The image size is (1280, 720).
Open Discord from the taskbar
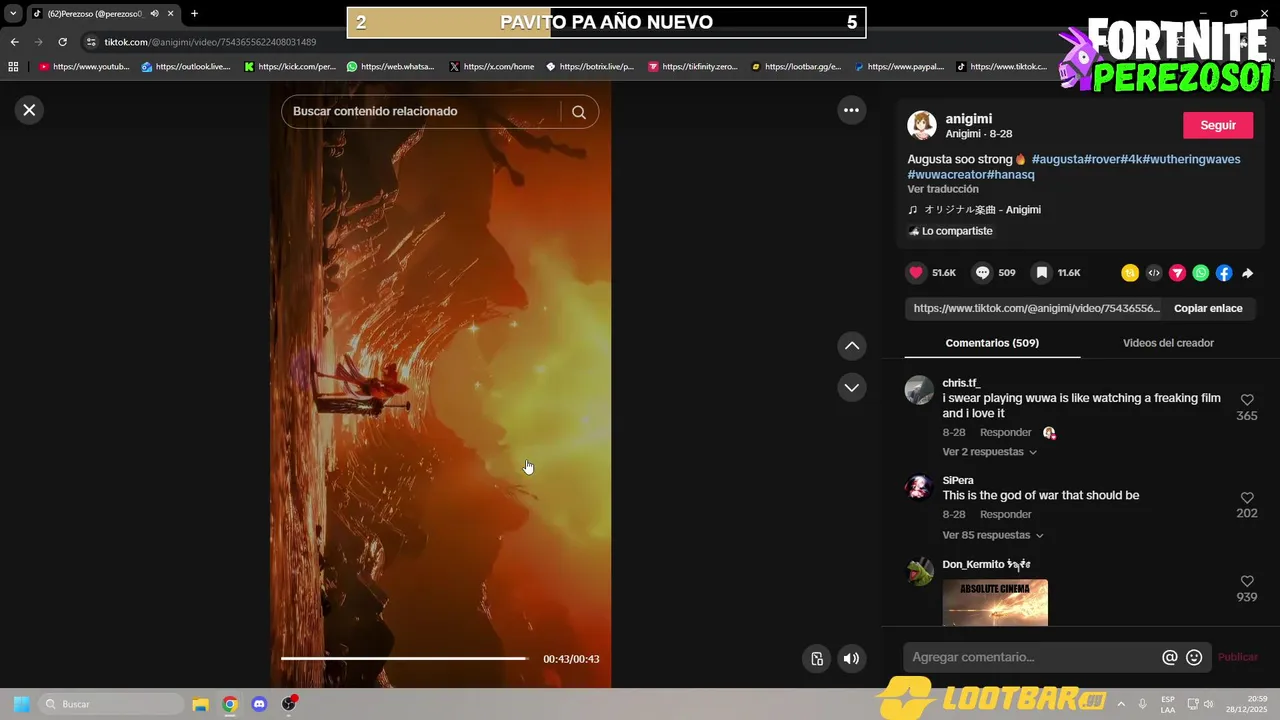(x=260, y=704)
